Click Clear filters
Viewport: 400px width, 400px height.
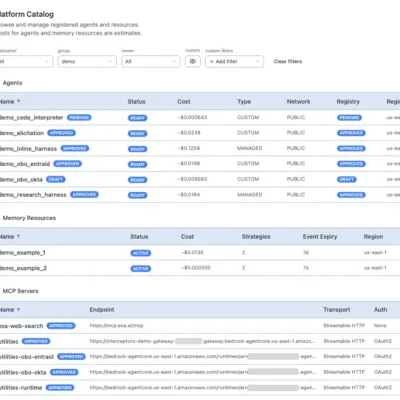tap(288, 61)
